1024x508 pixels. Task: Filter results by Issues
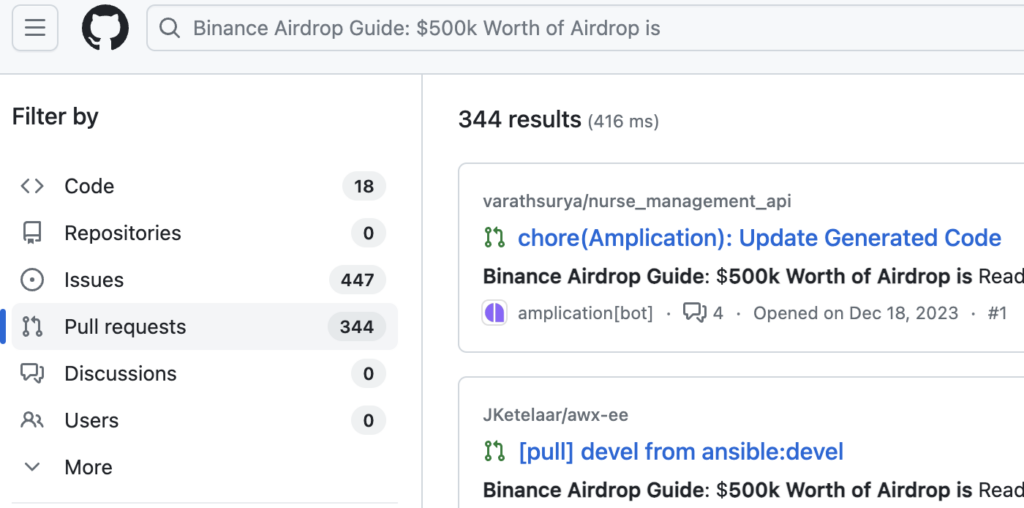pyautogui.click(x=94, y=280)
